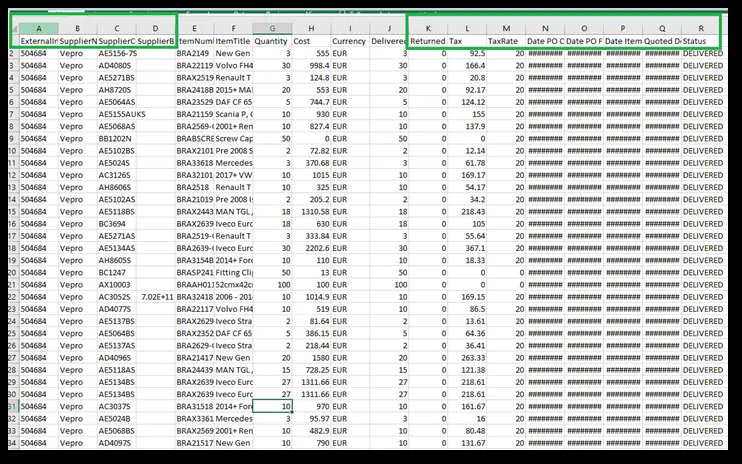Viewport: 742px width, 464px height.
Task: Select cost cell 998.4
Action: 311,66
